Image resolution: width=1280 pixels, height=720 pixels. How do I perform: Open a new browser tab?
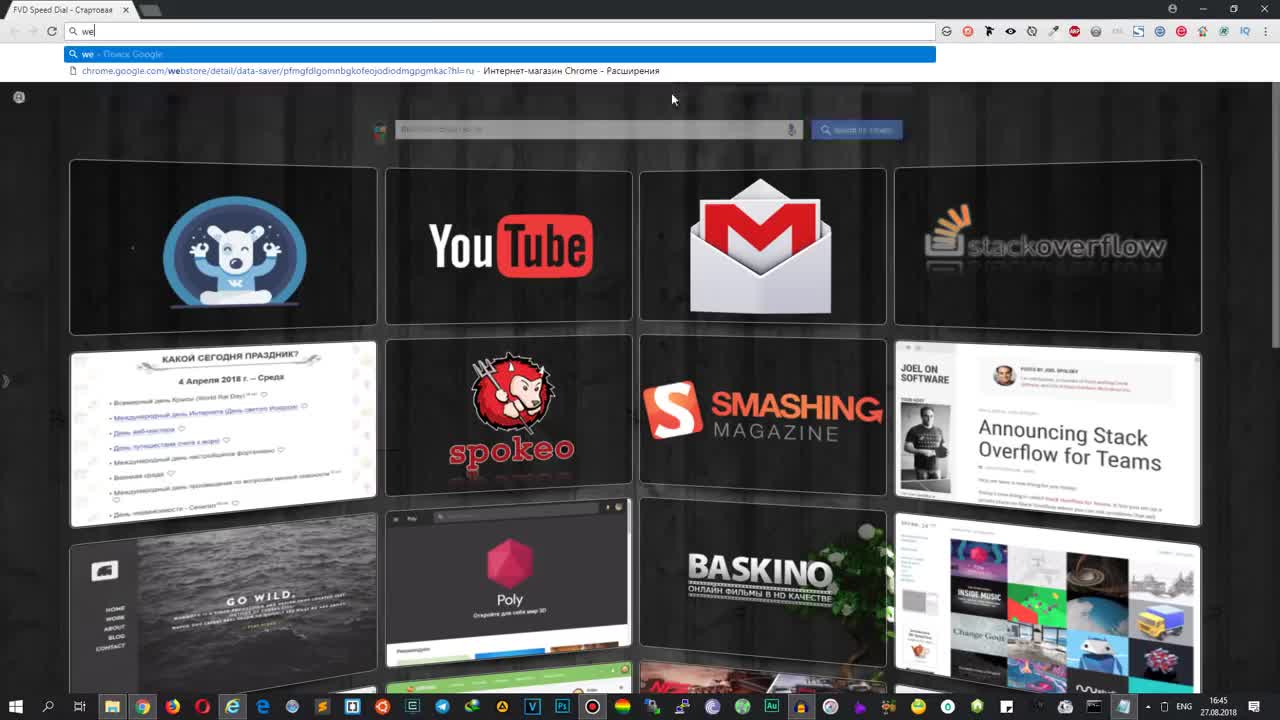(x=150, y=10)
